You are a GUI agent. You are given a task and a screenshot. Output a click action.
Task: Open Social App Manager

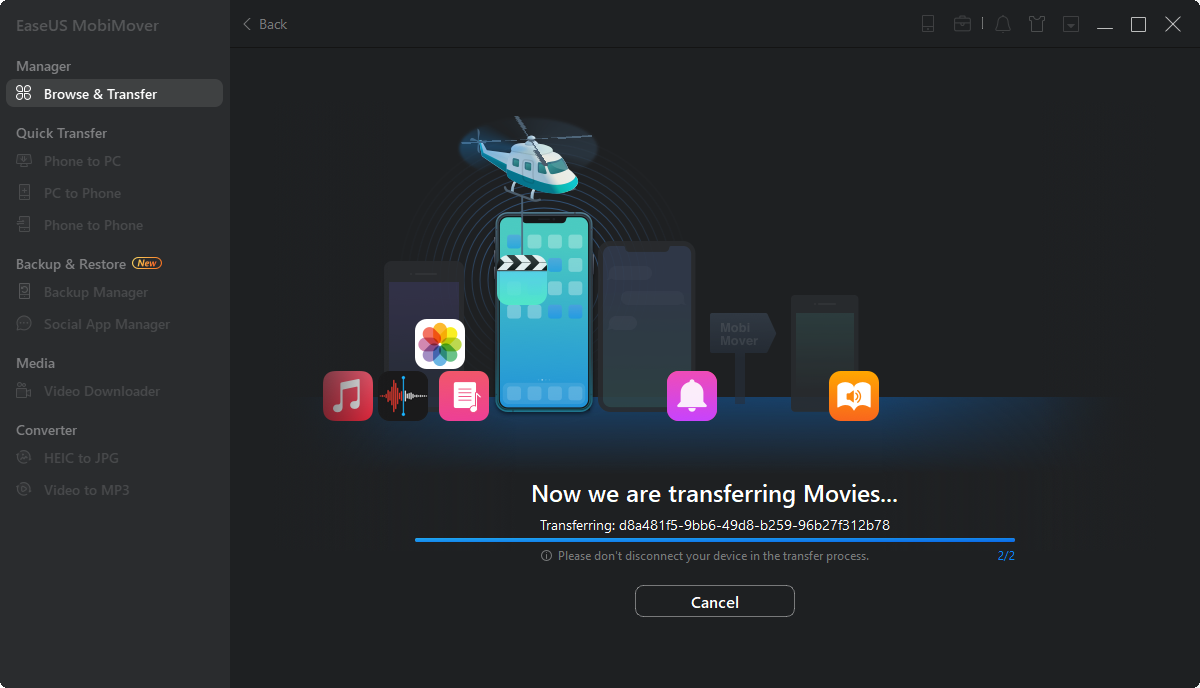click(x=106, y=324)
